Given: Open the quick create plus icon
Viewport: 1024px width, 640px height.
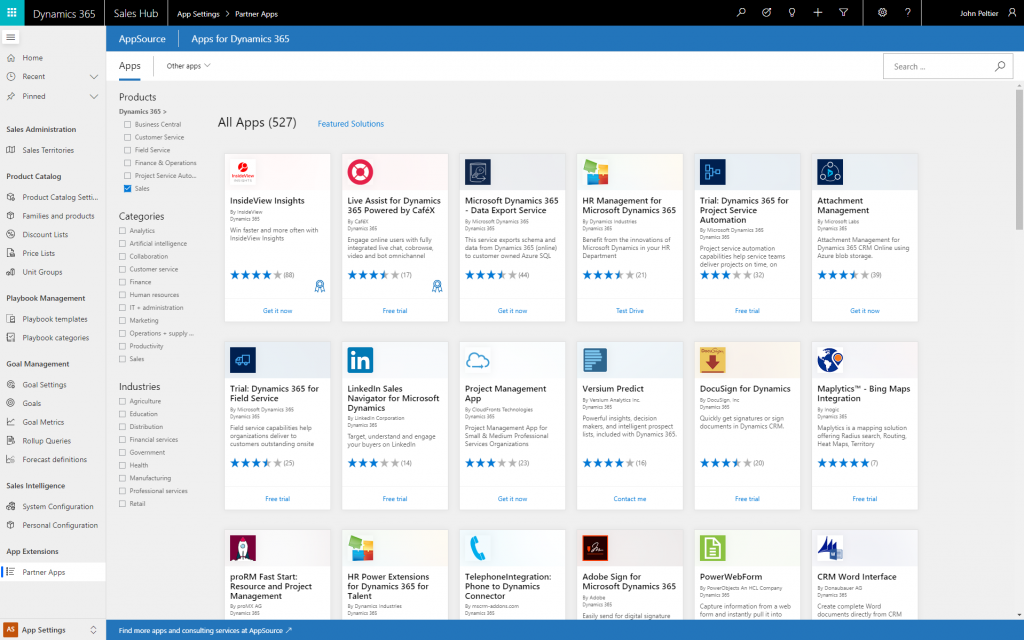Looking at the screenshot, I should pyautogui.click(x=818, y=13).
